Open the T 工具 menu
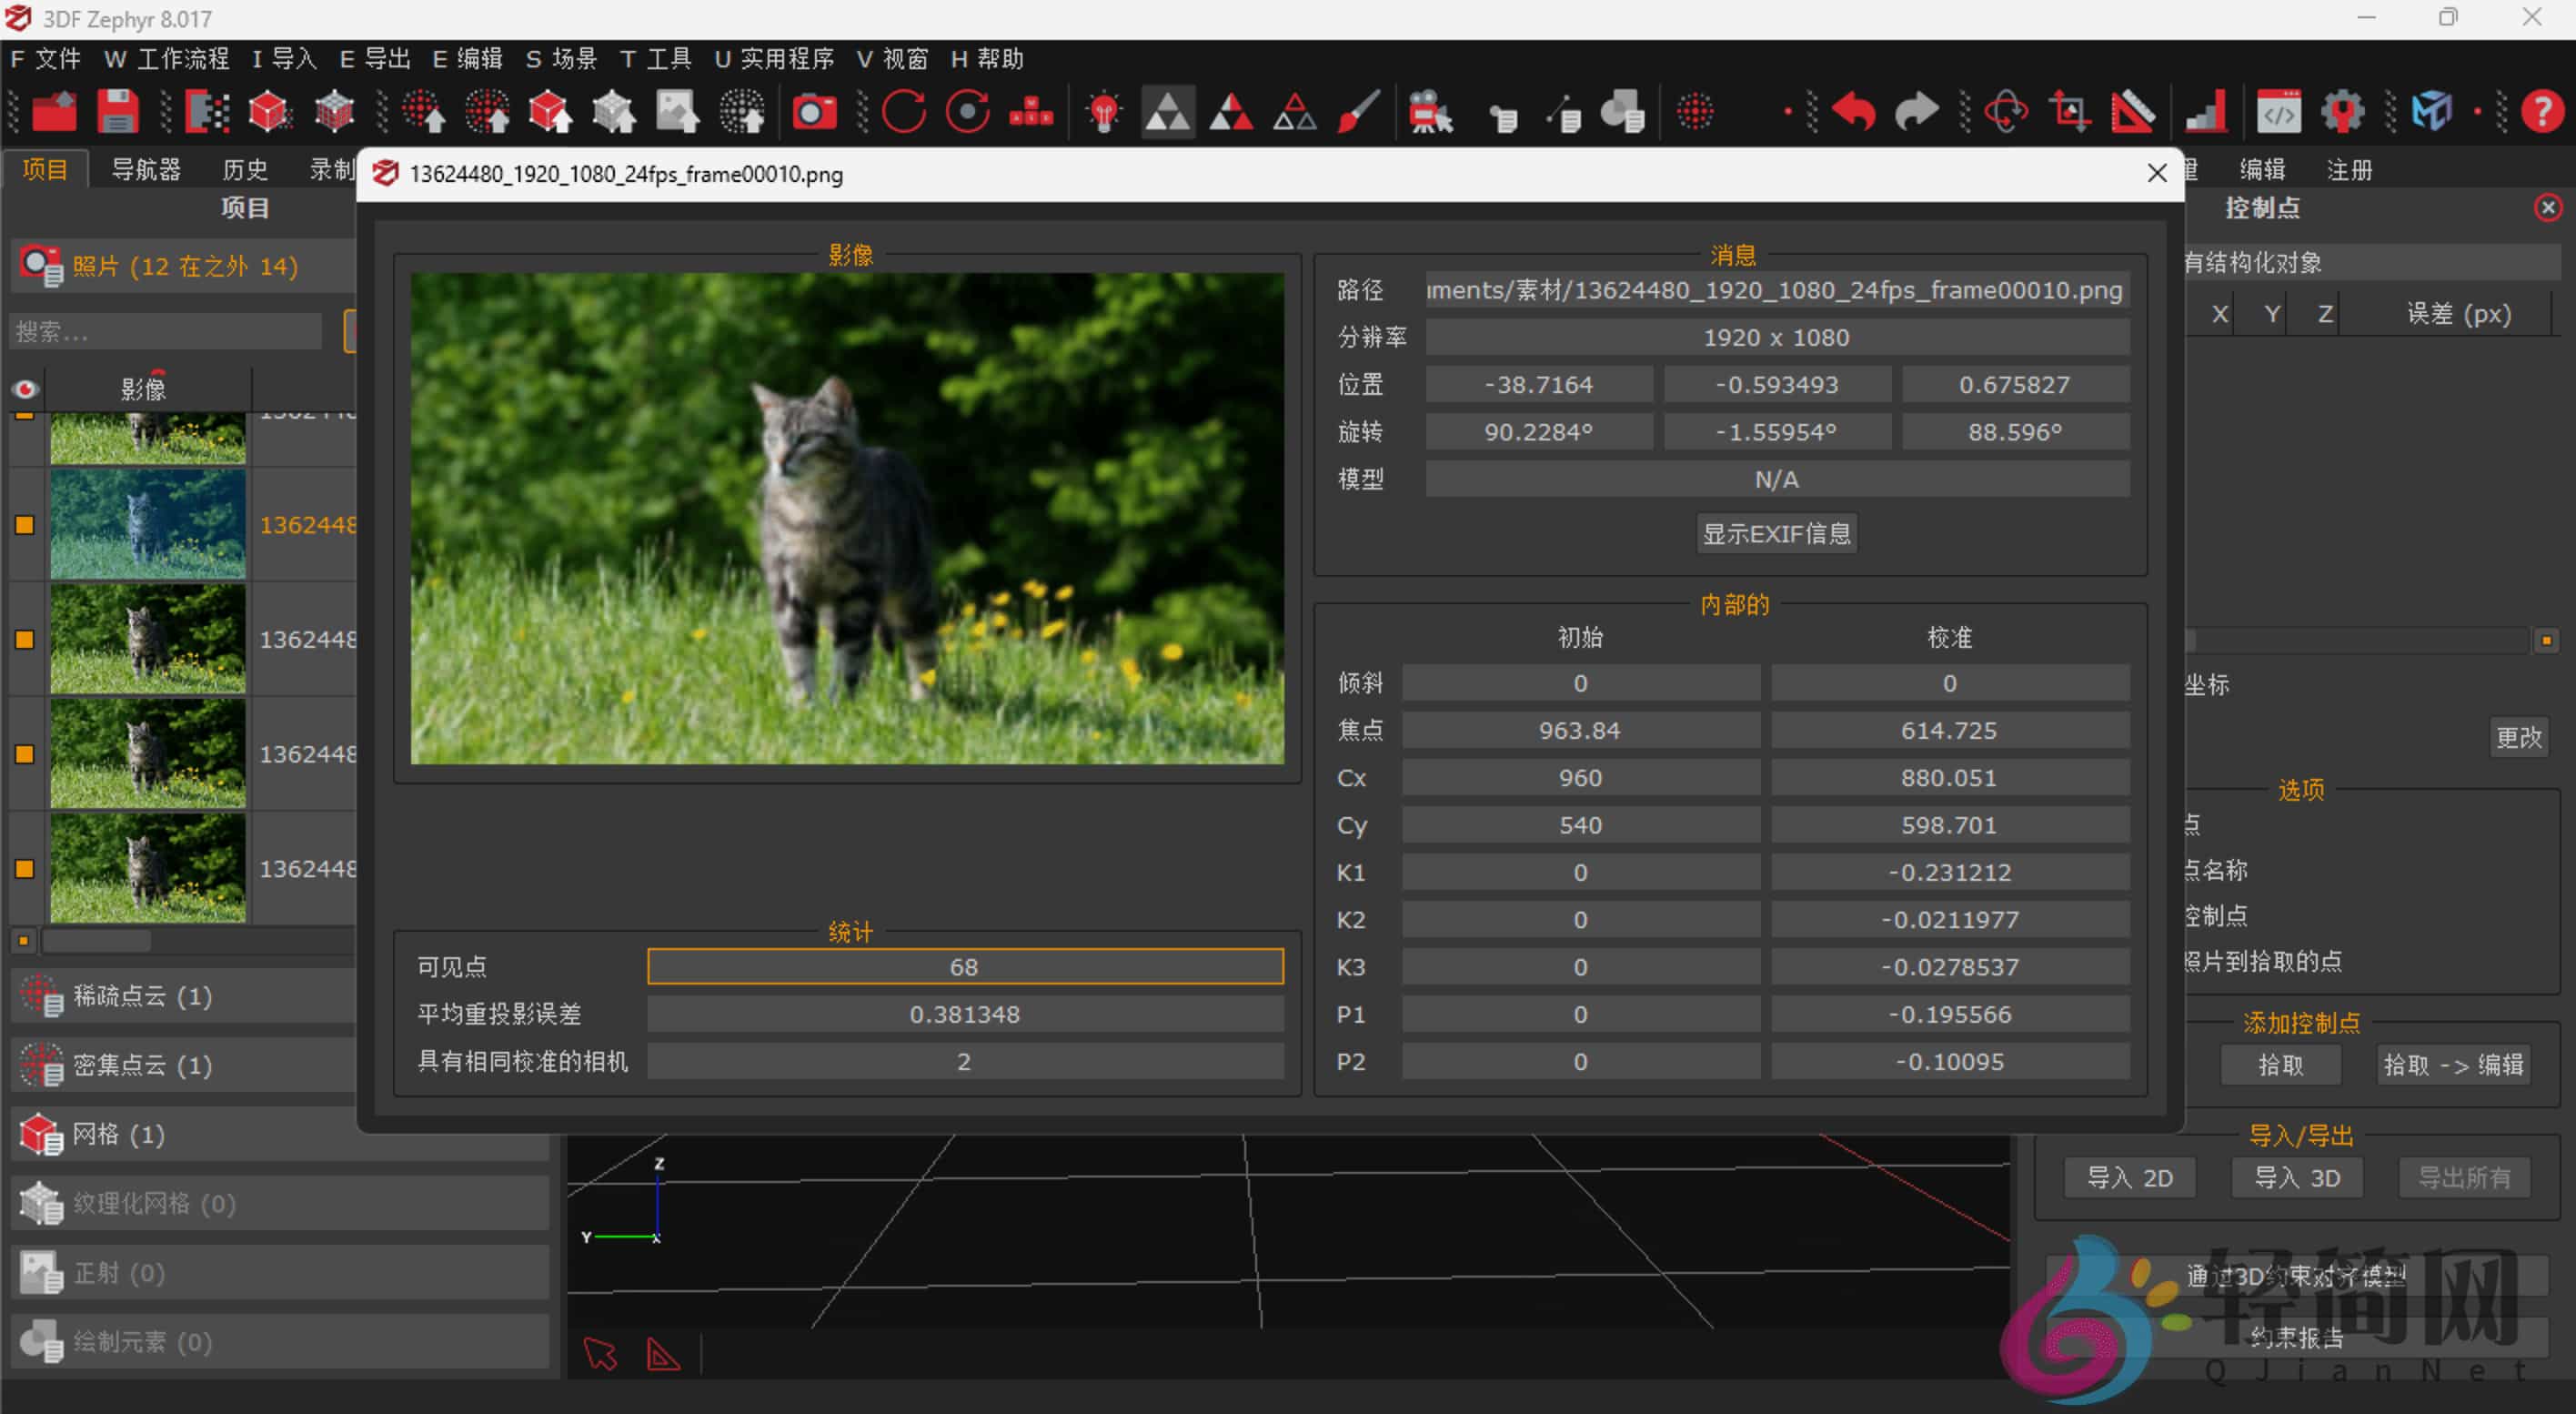 655,59
